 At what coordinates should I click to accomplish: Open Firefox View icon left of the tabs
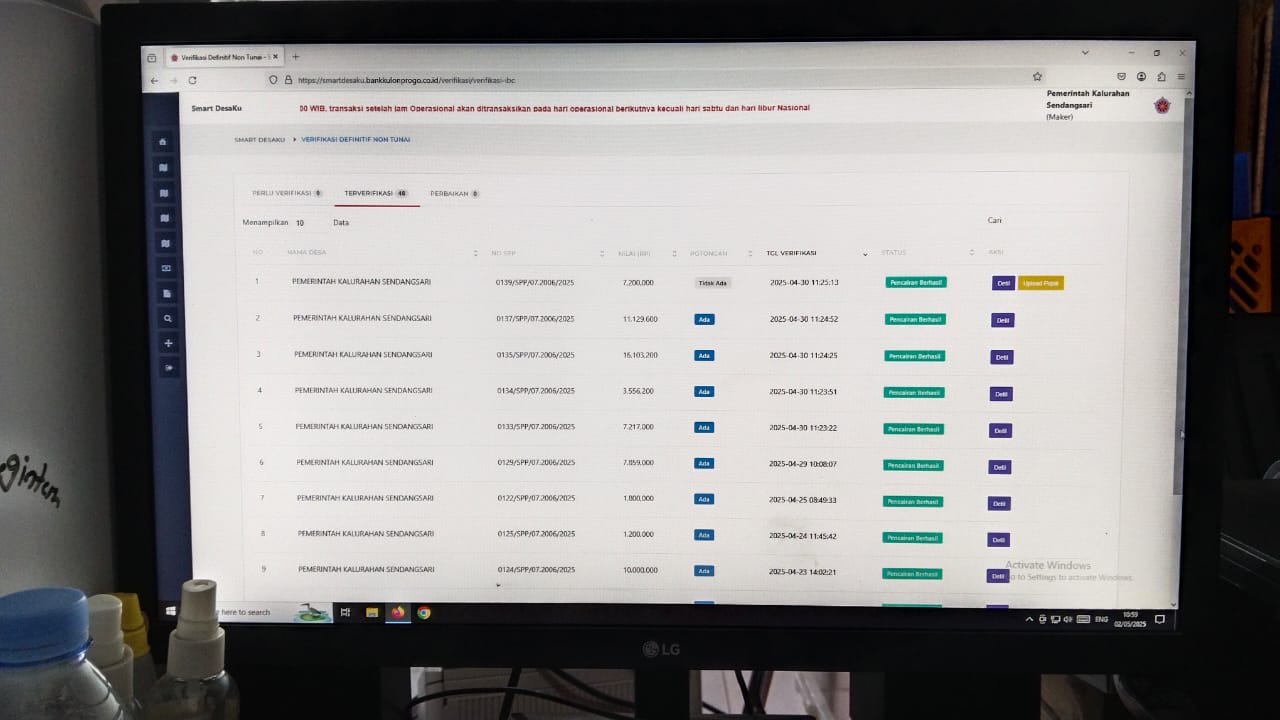click(x=152, y=58)
